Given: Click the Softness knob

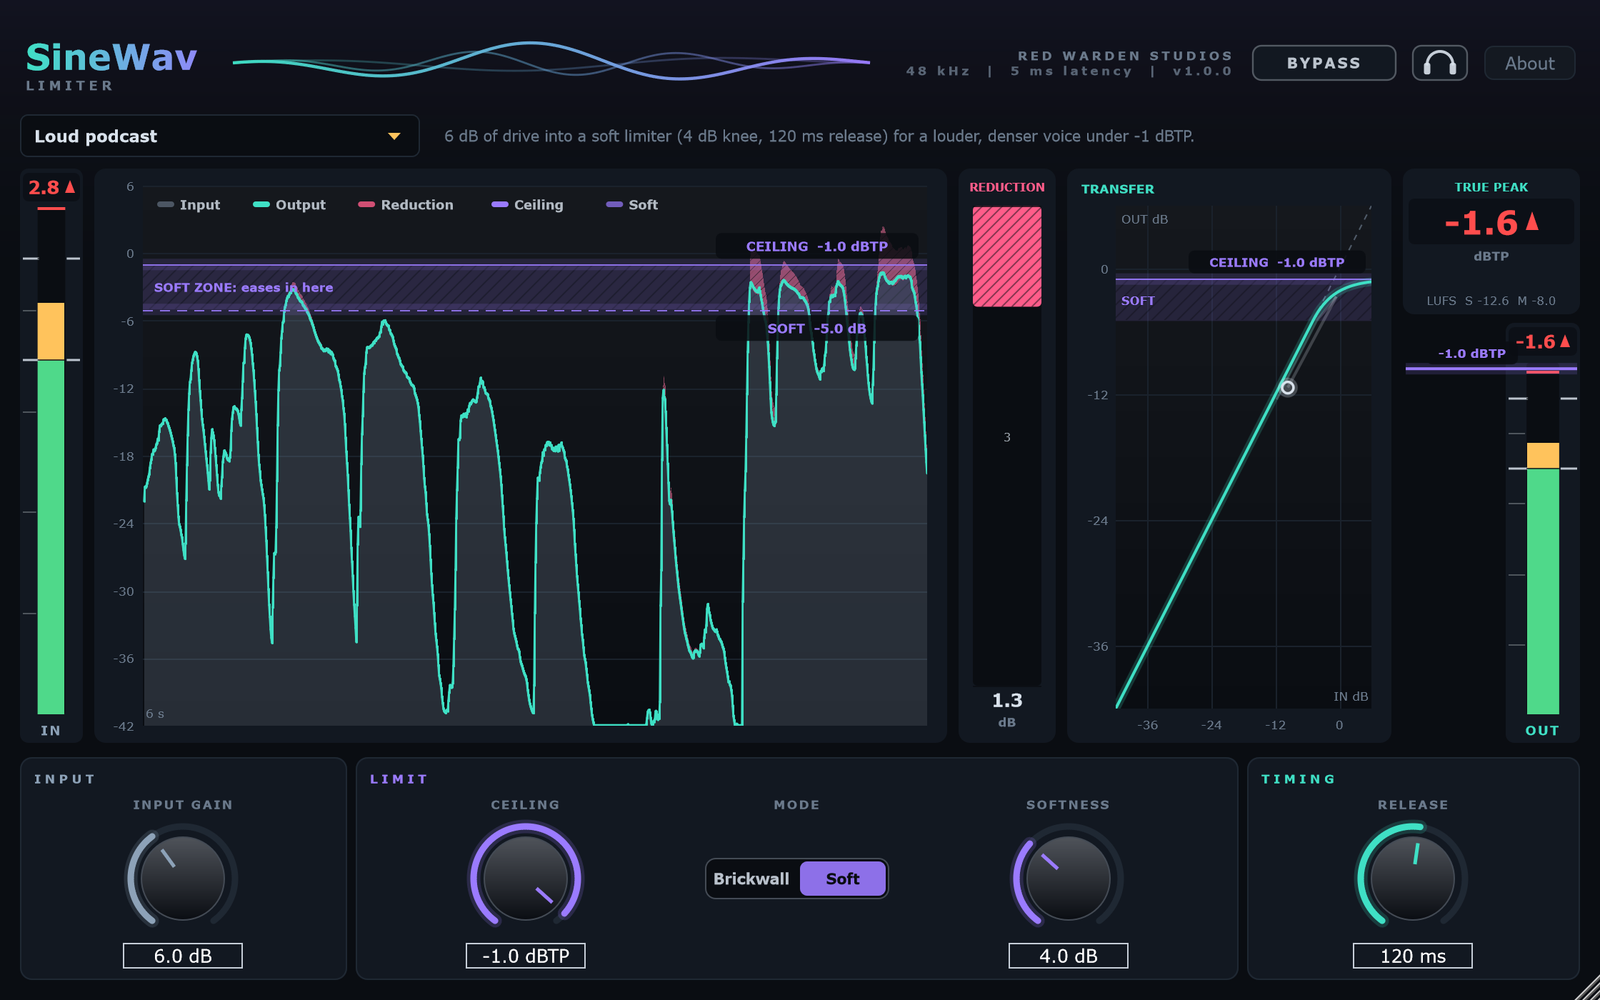Looking at the screenshot, I should (1068, 878).
